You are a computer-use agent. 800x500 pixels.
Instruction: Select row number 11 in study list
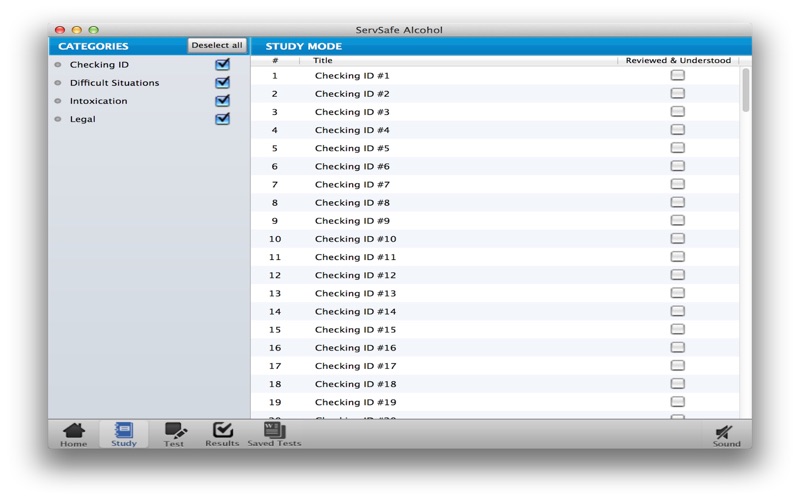point(495,257)
